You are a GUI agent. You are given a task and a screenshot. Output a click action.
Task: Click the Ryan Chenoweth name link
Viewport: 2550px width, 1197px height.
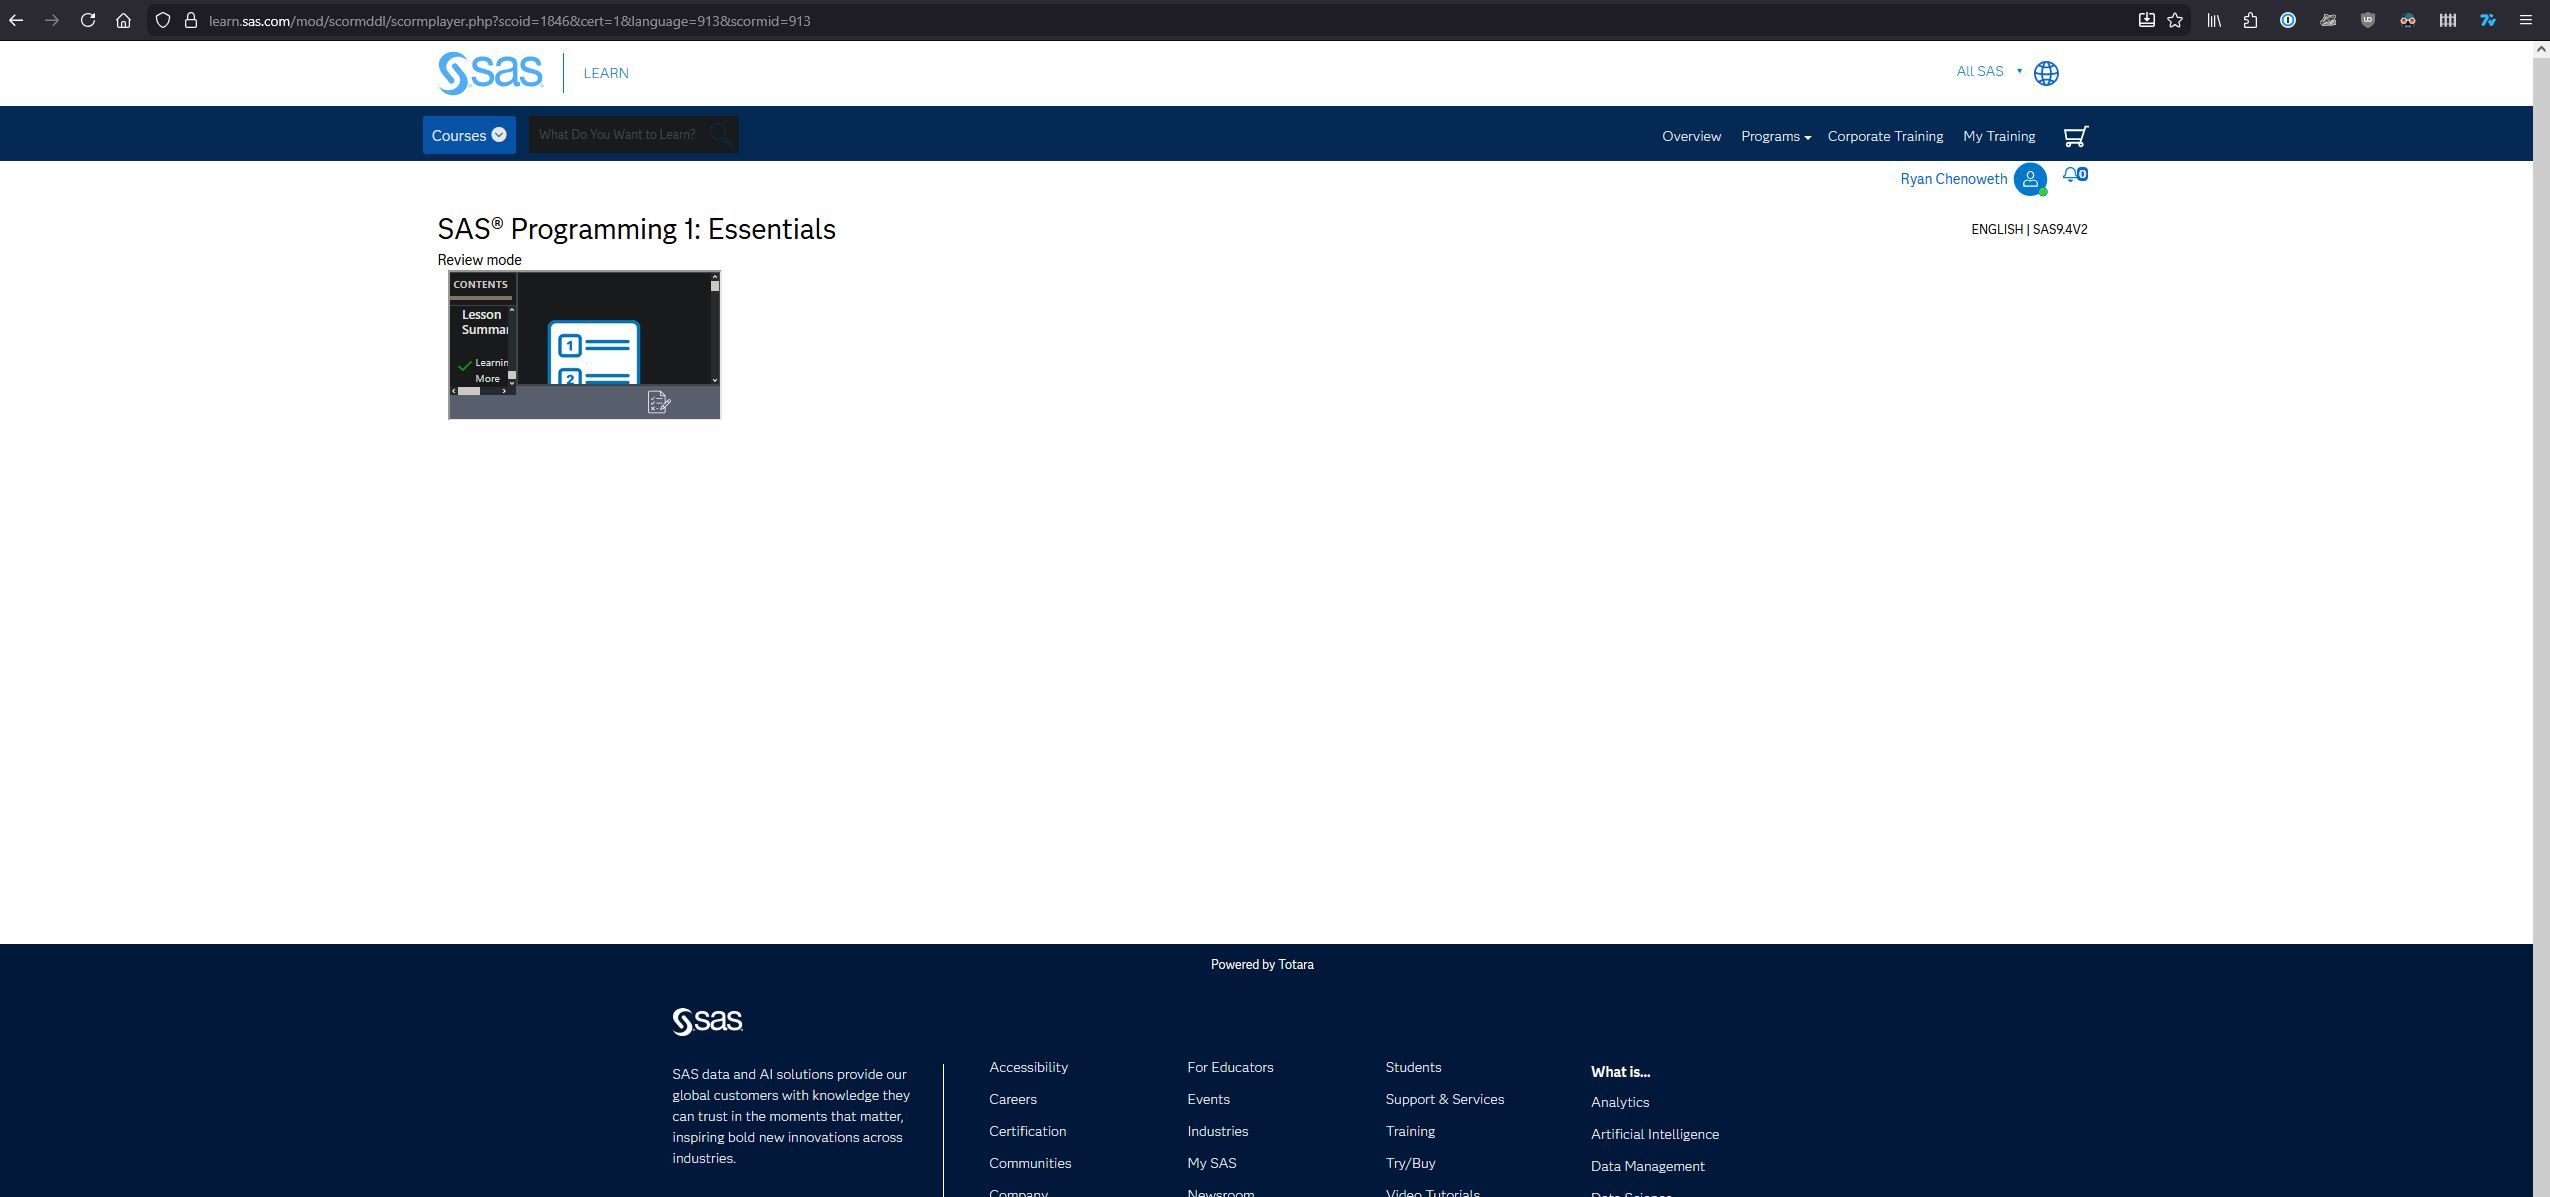tap(1953, 179)
